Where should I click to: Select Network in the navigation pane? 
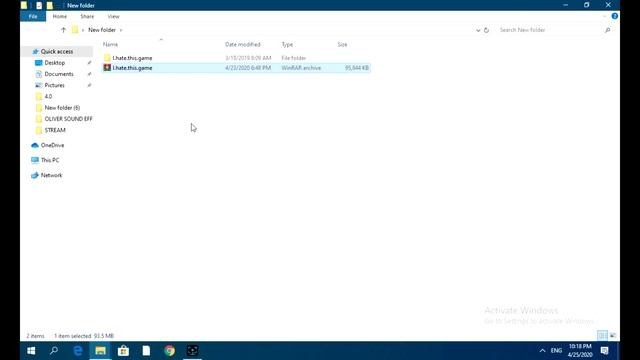(51, 175)
